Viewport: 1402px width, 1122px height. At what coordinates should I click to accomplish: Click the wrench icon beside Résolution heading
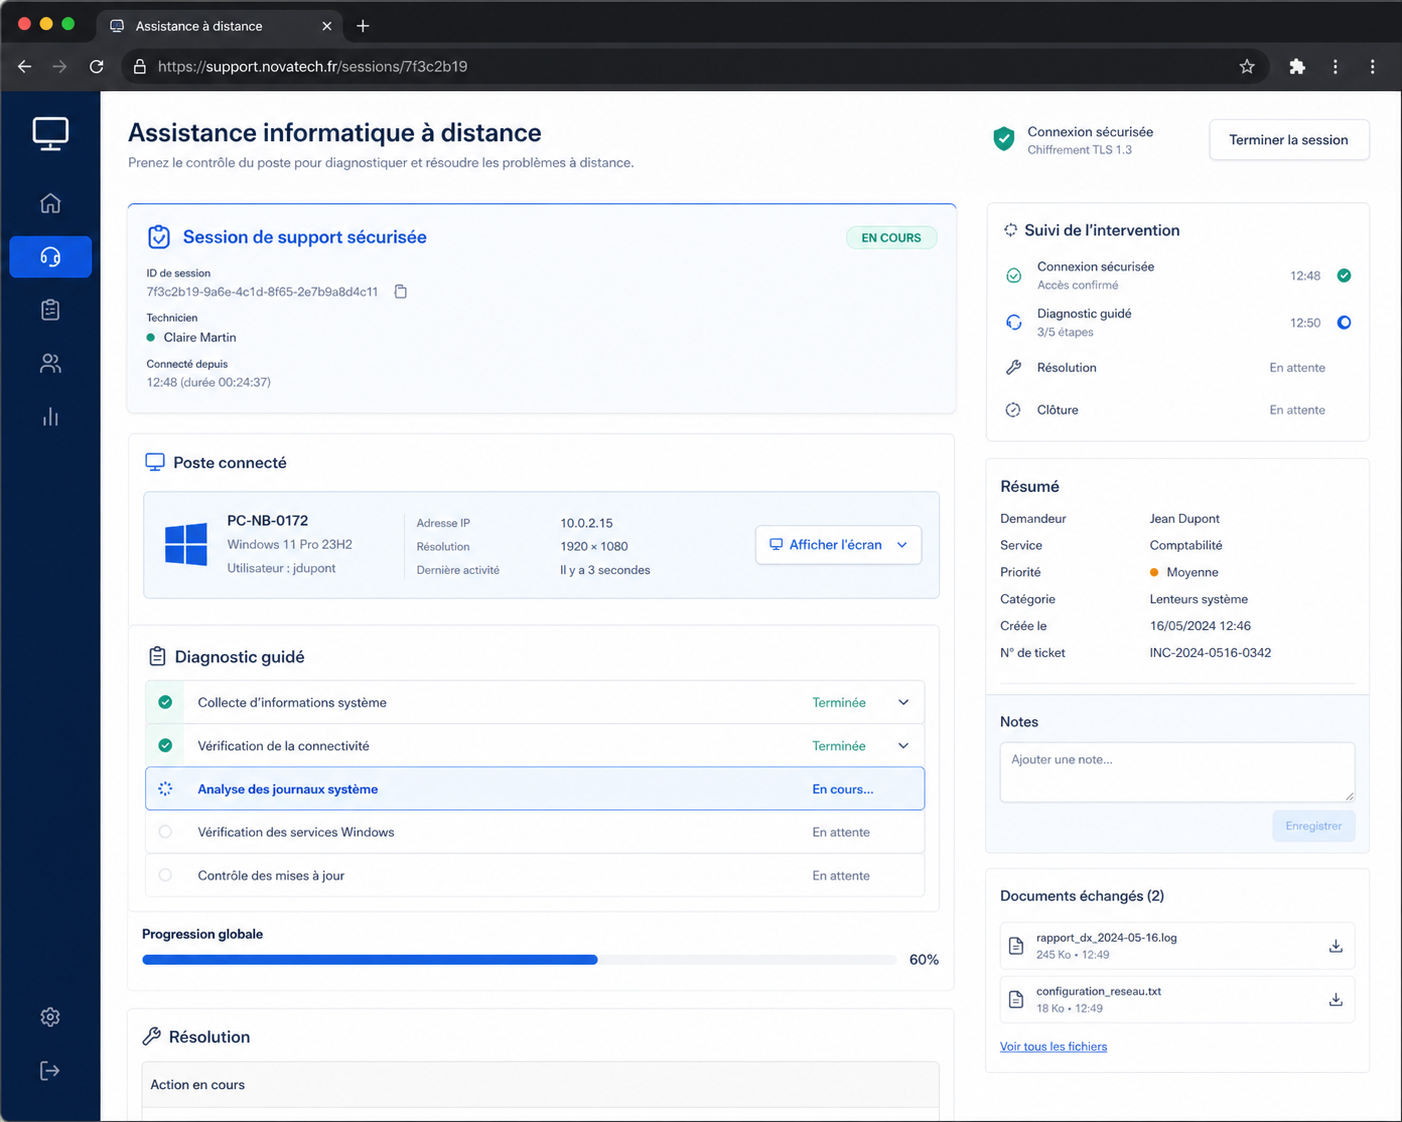coord(152,1036)
